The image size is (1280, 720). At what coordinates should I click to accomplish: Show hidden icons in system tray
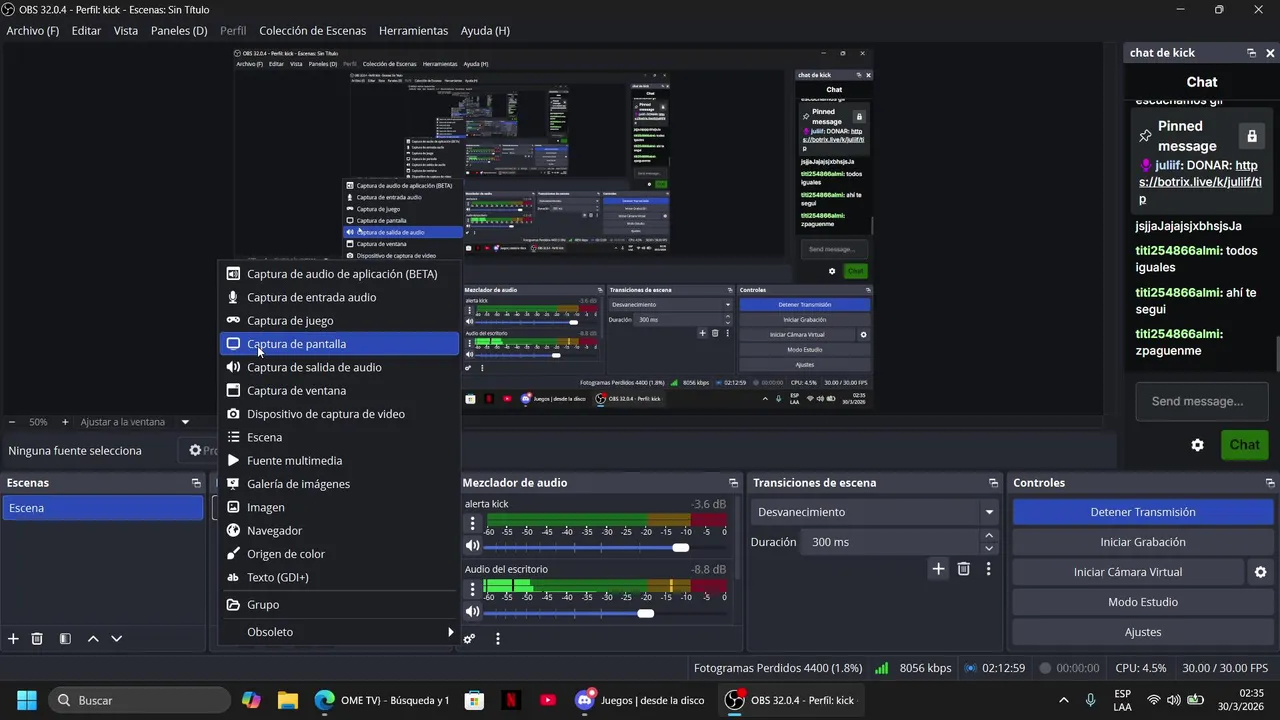[x=1063, y=700]
